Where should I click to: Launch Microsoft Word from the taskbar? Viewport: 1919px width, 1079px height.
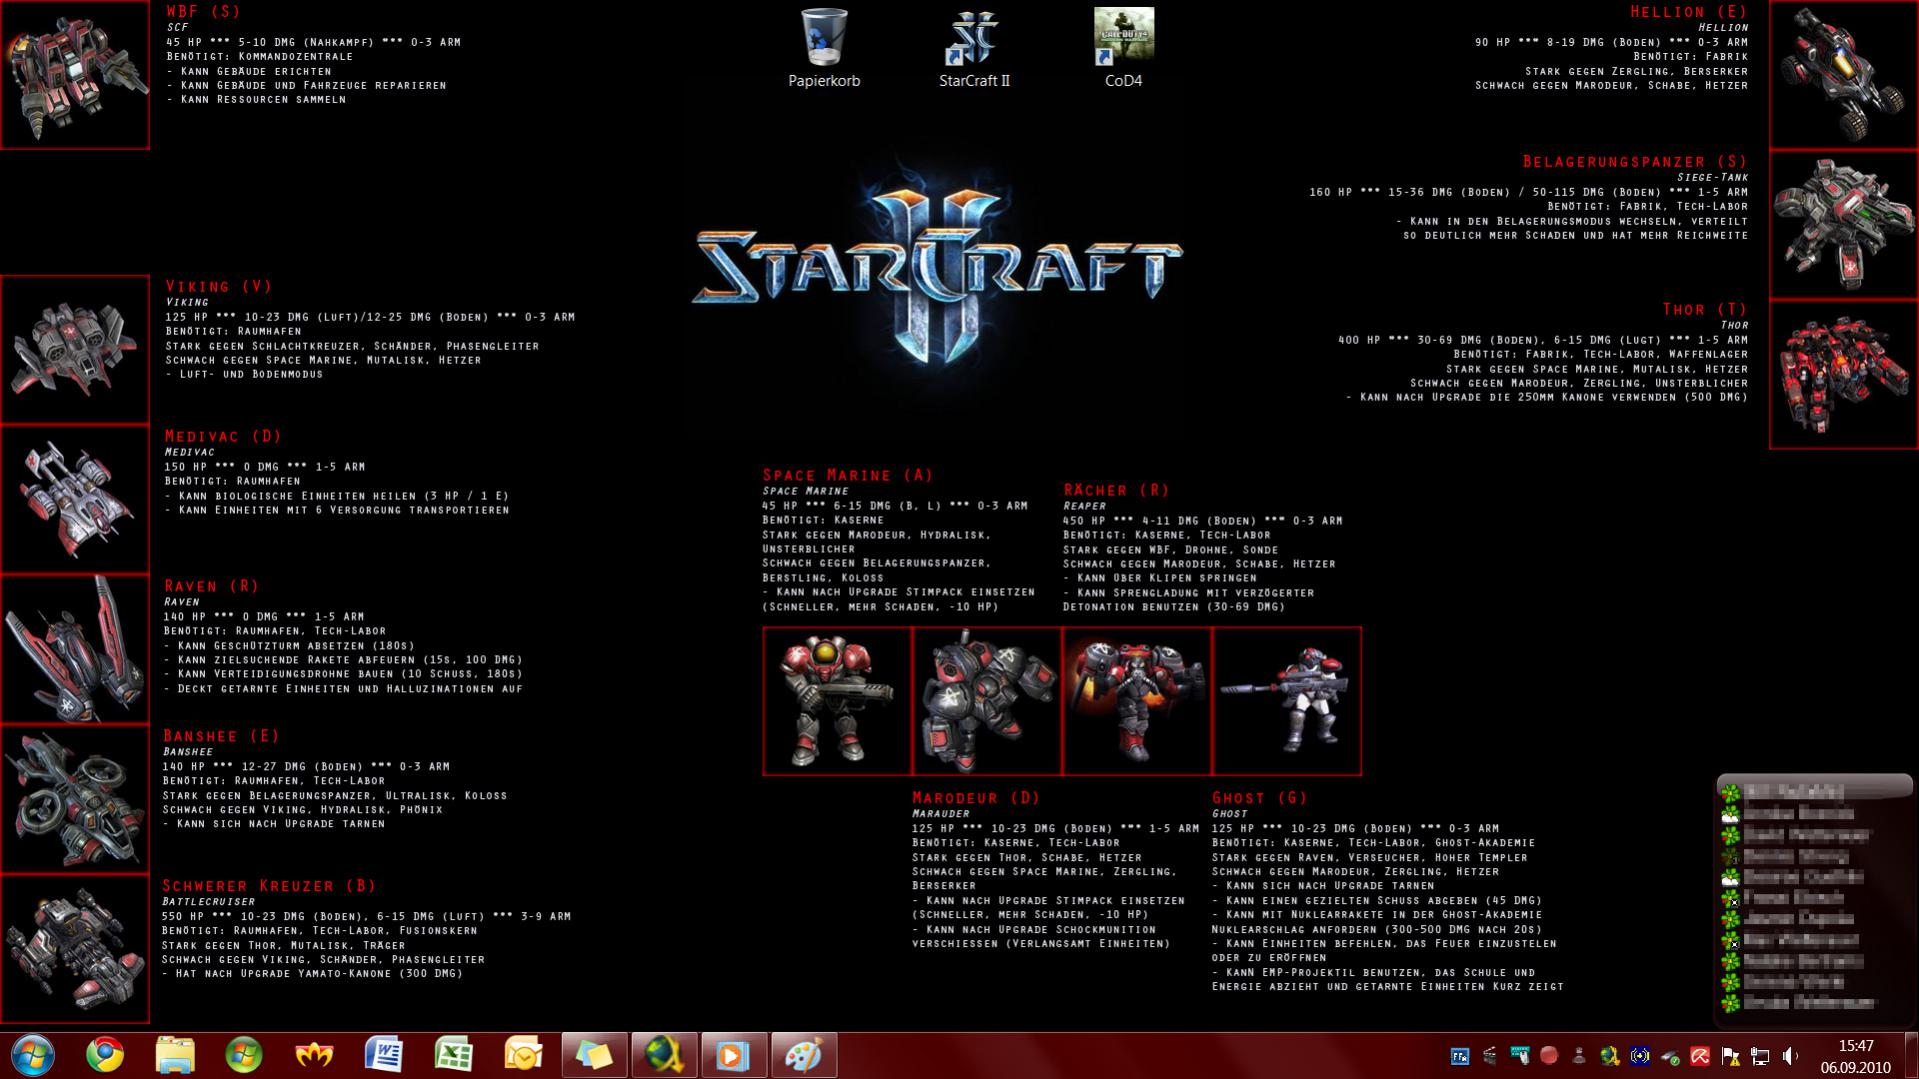(384, 1055)
